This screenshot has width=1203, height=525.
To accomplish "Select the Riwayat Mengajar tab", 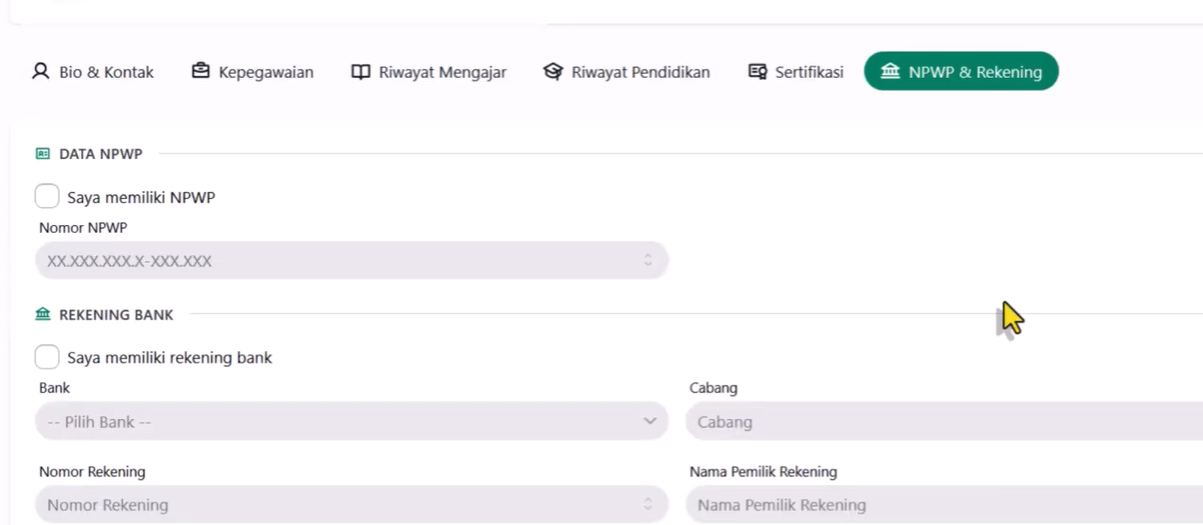I will tap(442, 72).
